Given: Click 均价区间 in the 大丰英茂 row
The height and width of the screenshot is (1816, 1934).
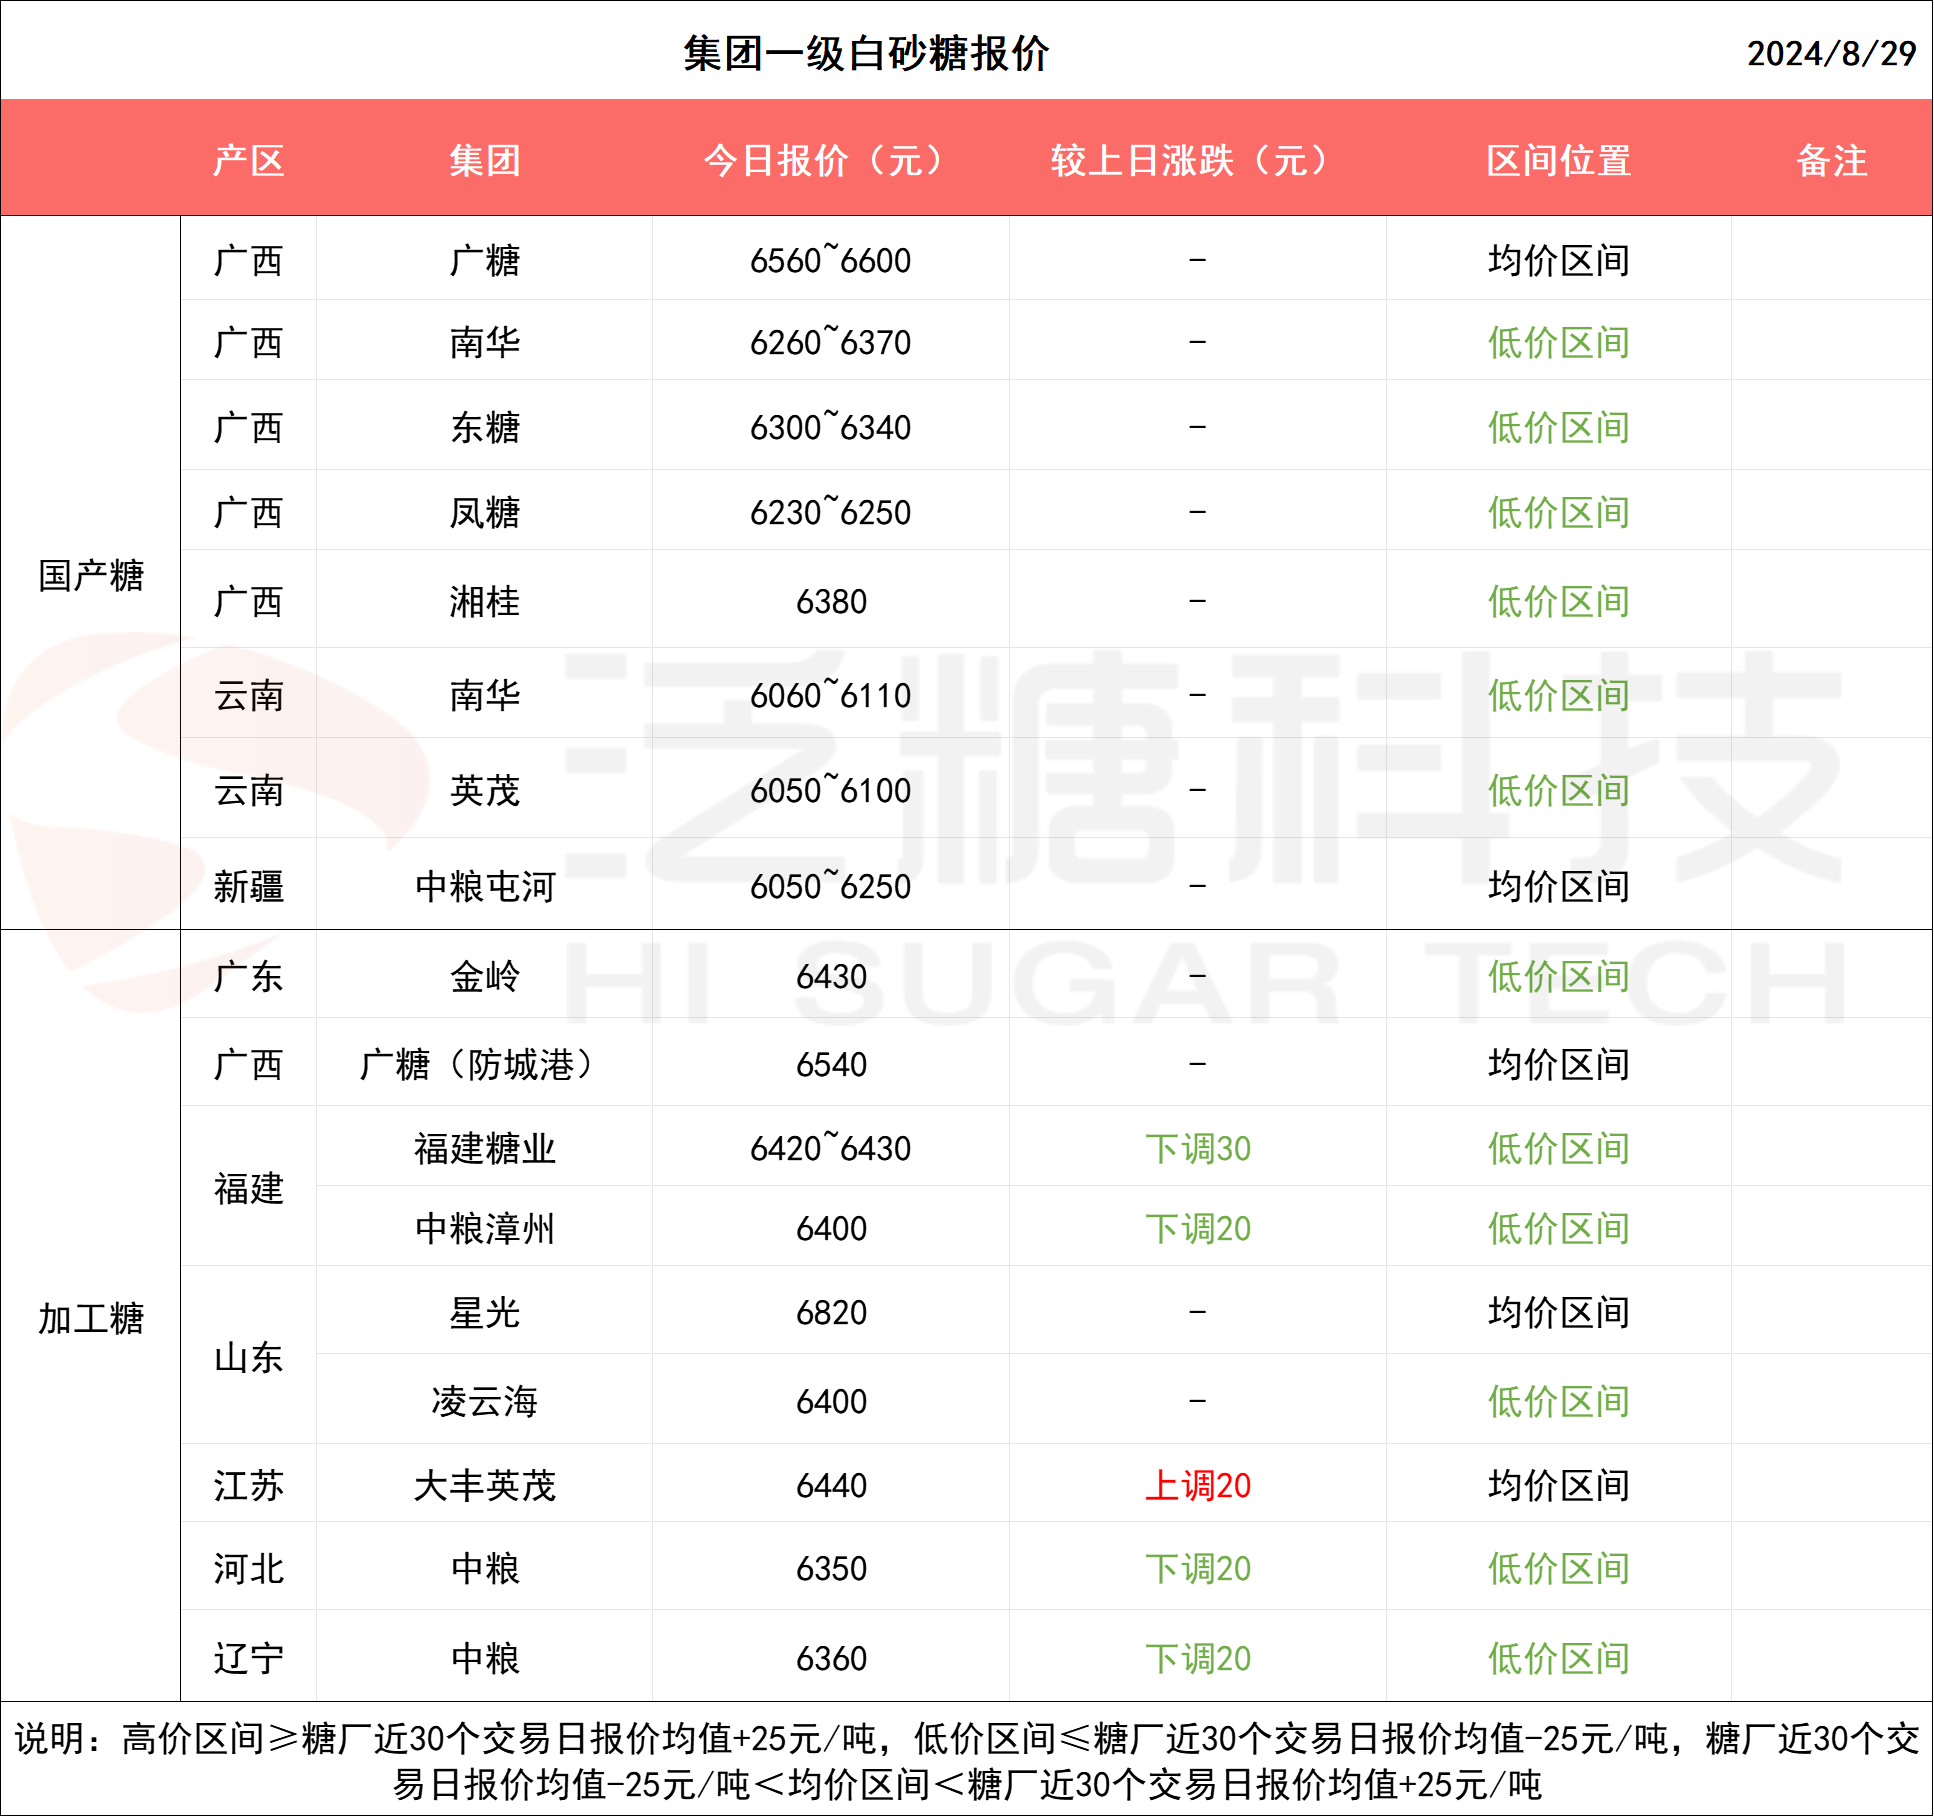Looking at the screenshot, I should [x=1558, y=1485].
